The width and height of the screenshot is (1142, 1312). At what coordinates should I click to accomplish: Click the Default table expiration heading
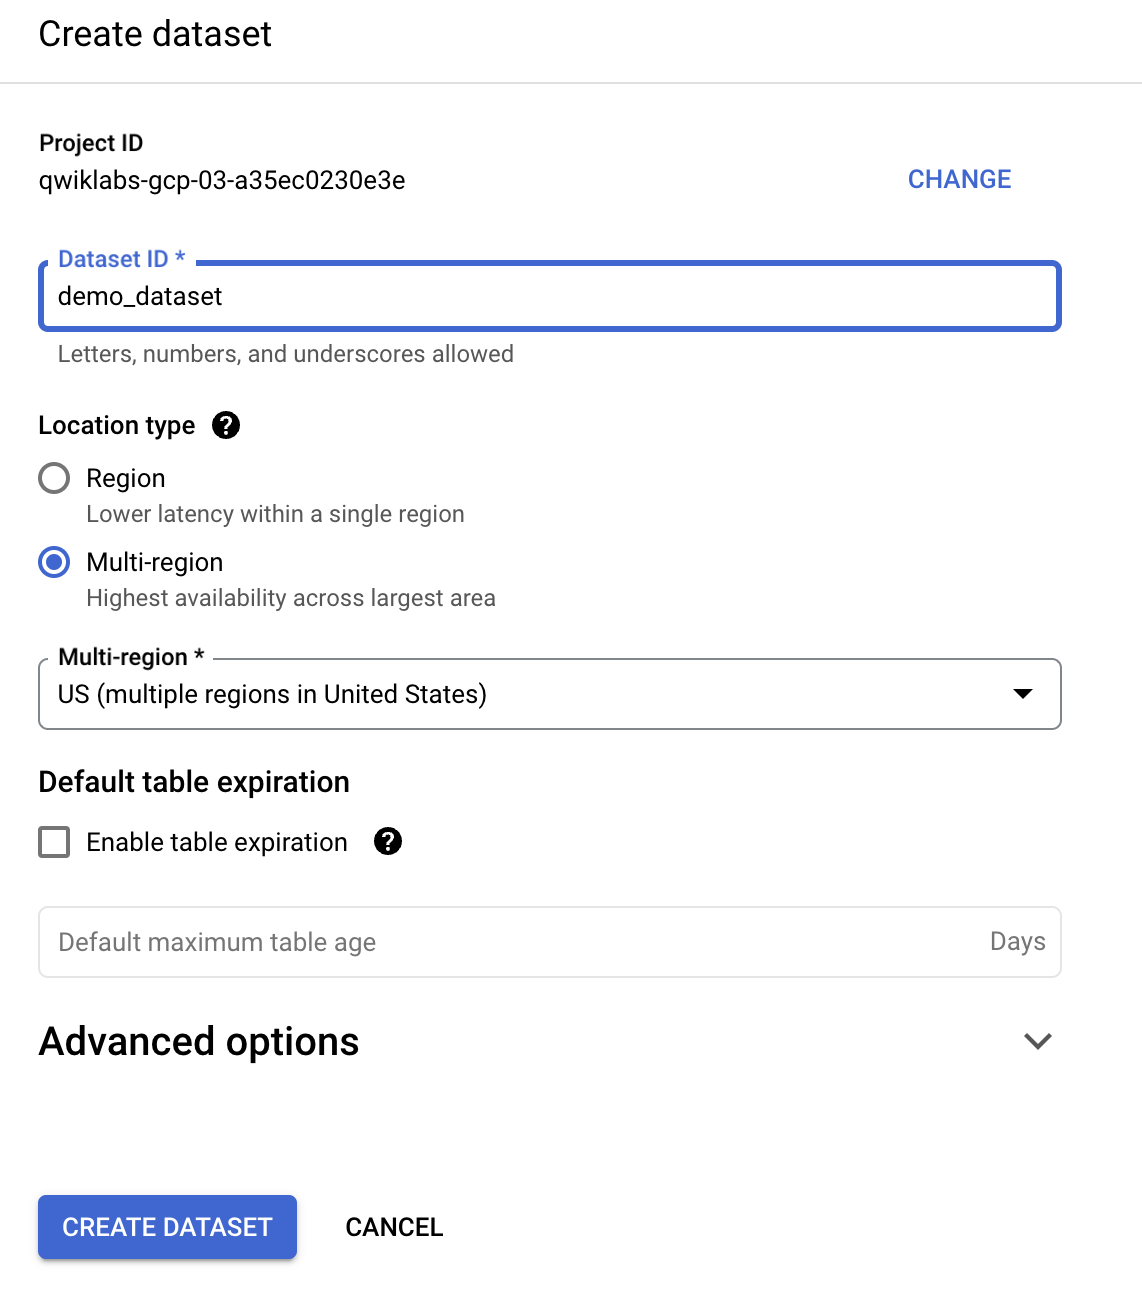pyautogui.click(x=193, y=781)
